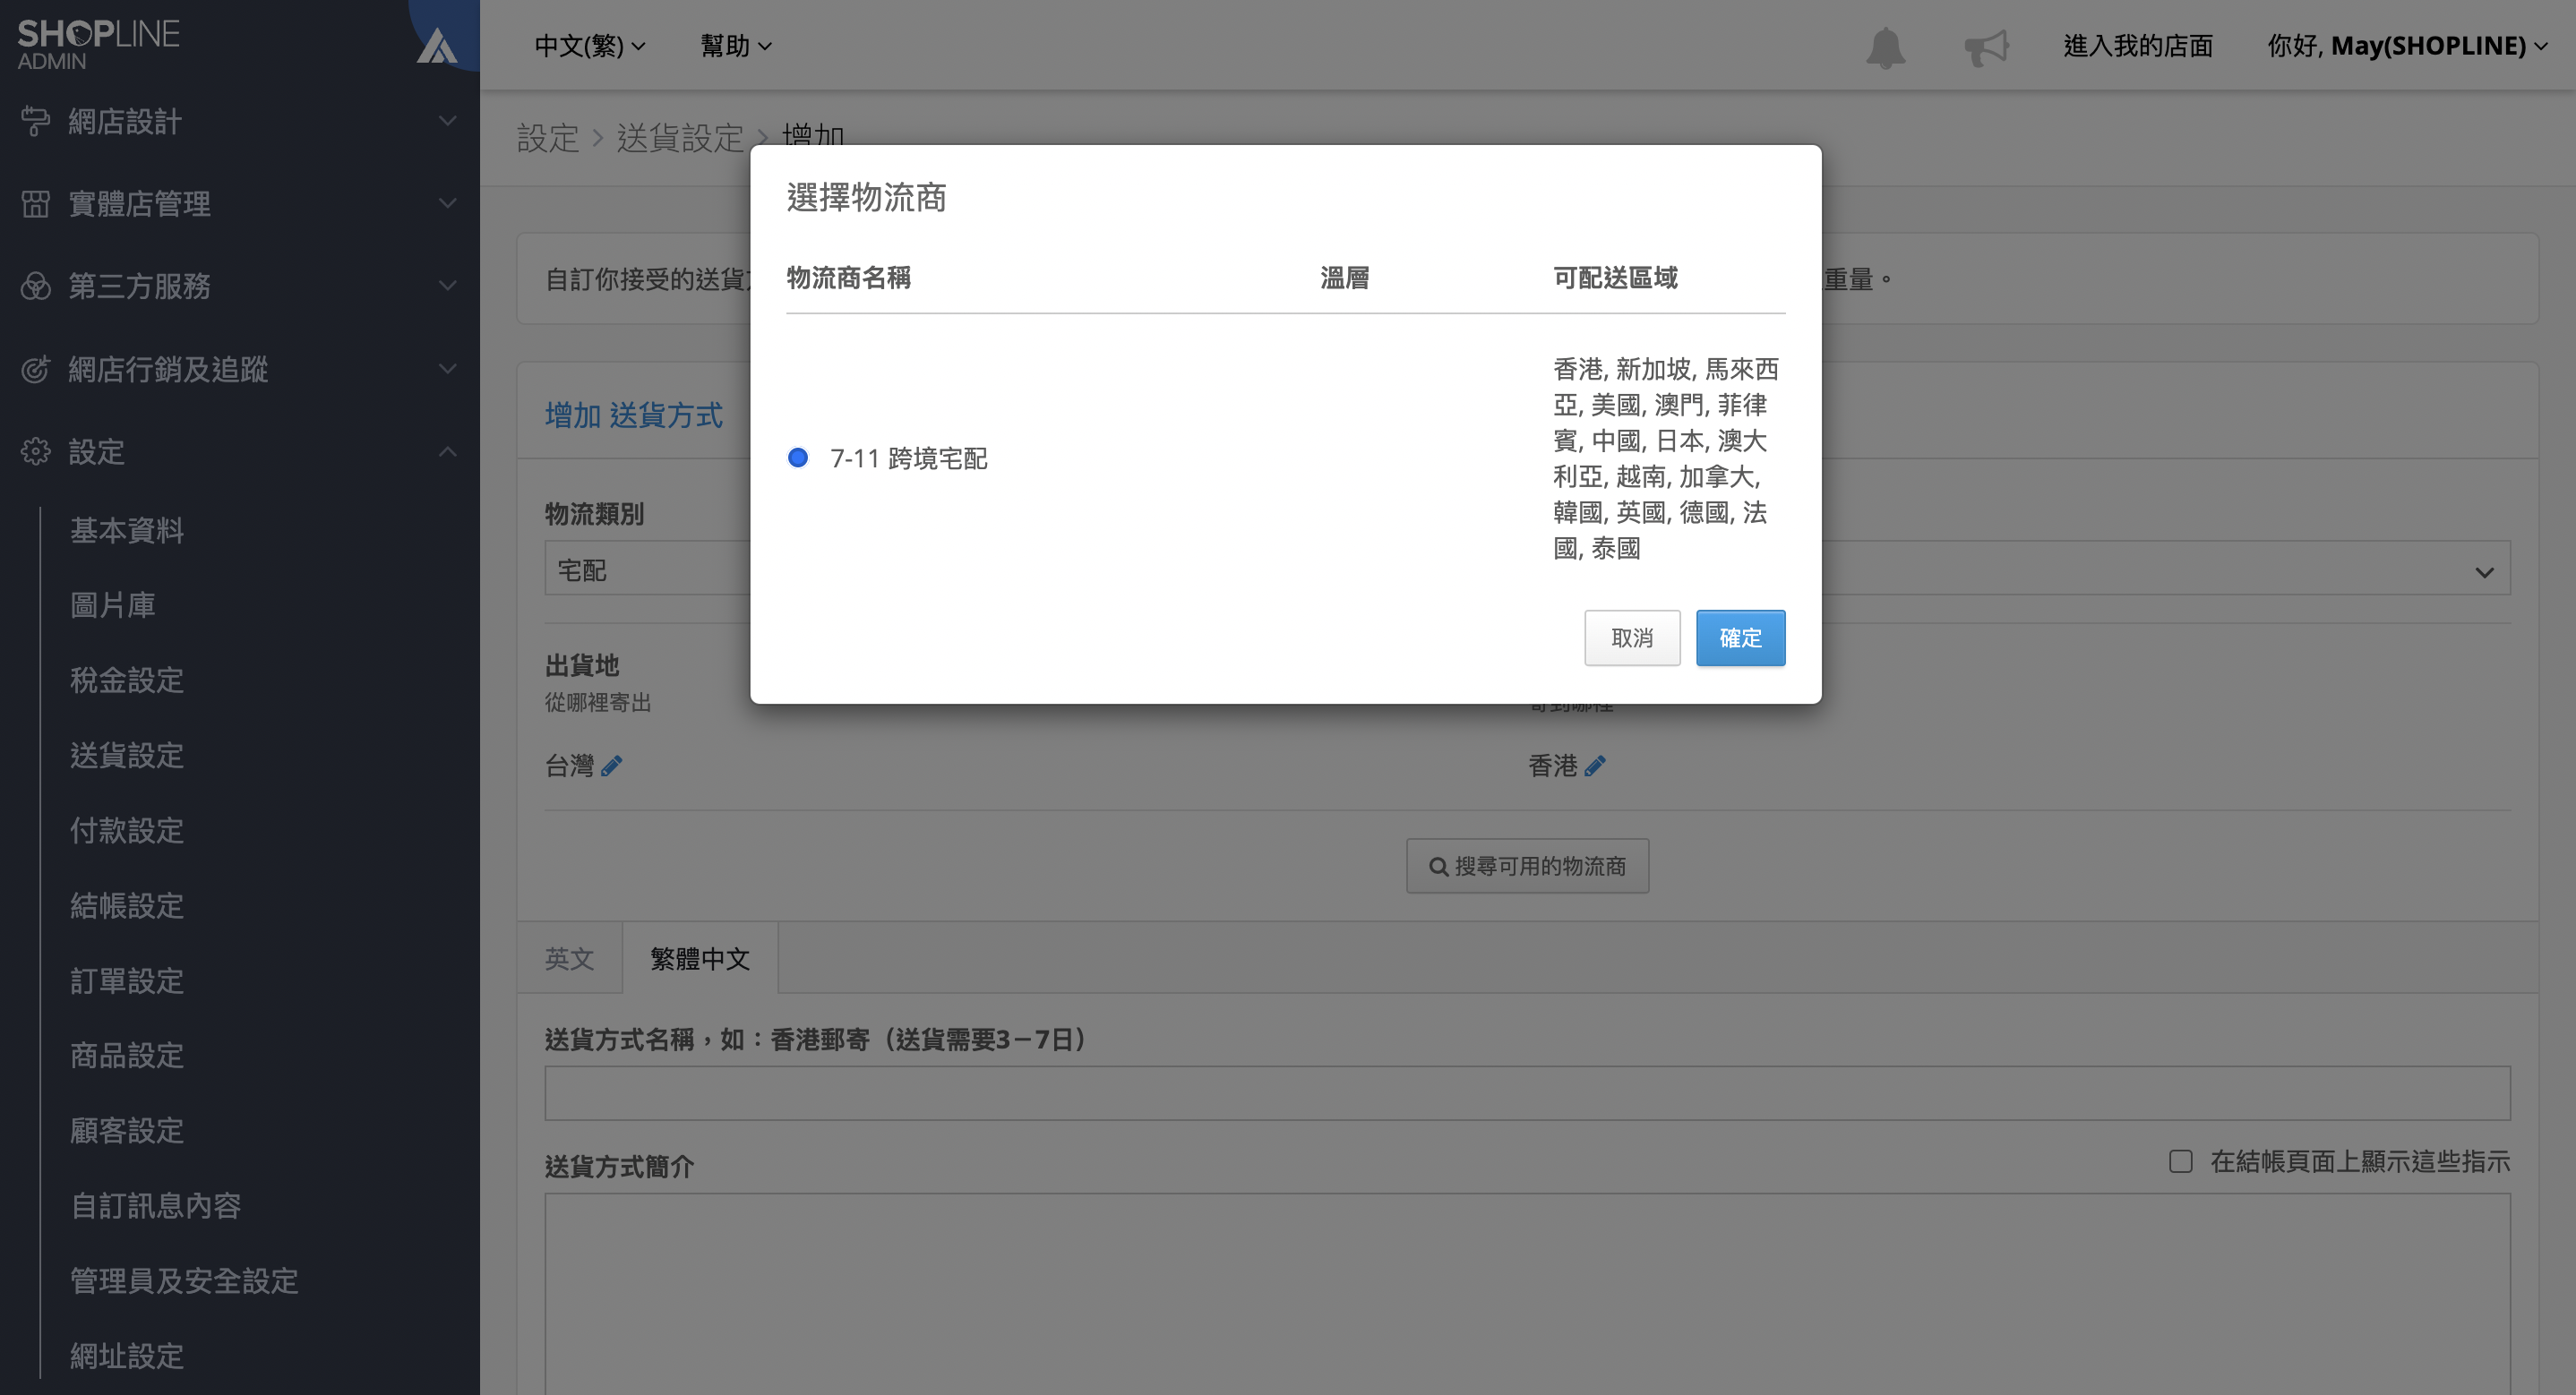Open the 幫助 help dropdown
2576x1395 pixels.
coord(736,46)
